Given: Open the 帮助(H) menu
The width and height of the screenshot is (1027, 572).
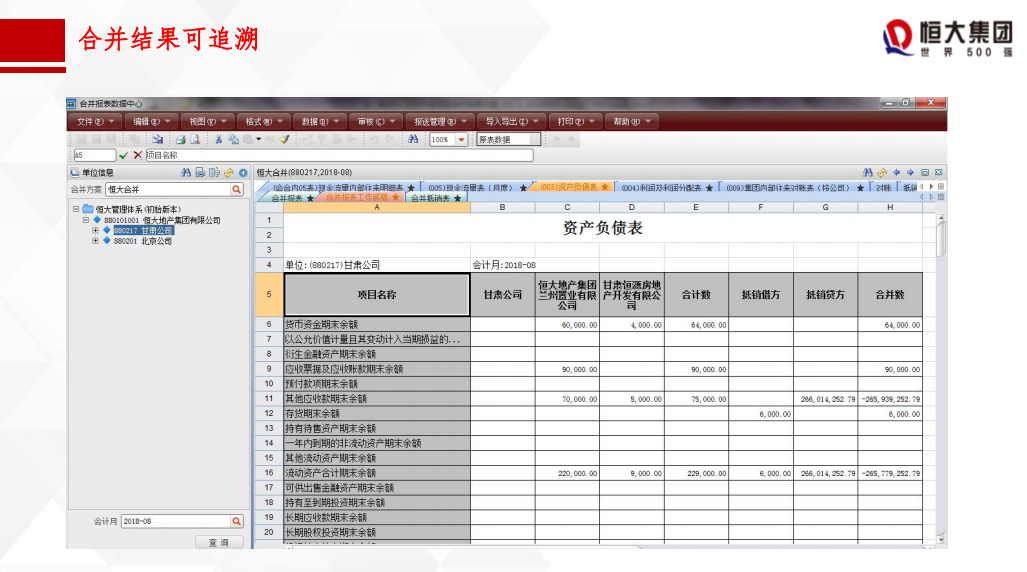Looking at the screenshot, I should point(632,121).
